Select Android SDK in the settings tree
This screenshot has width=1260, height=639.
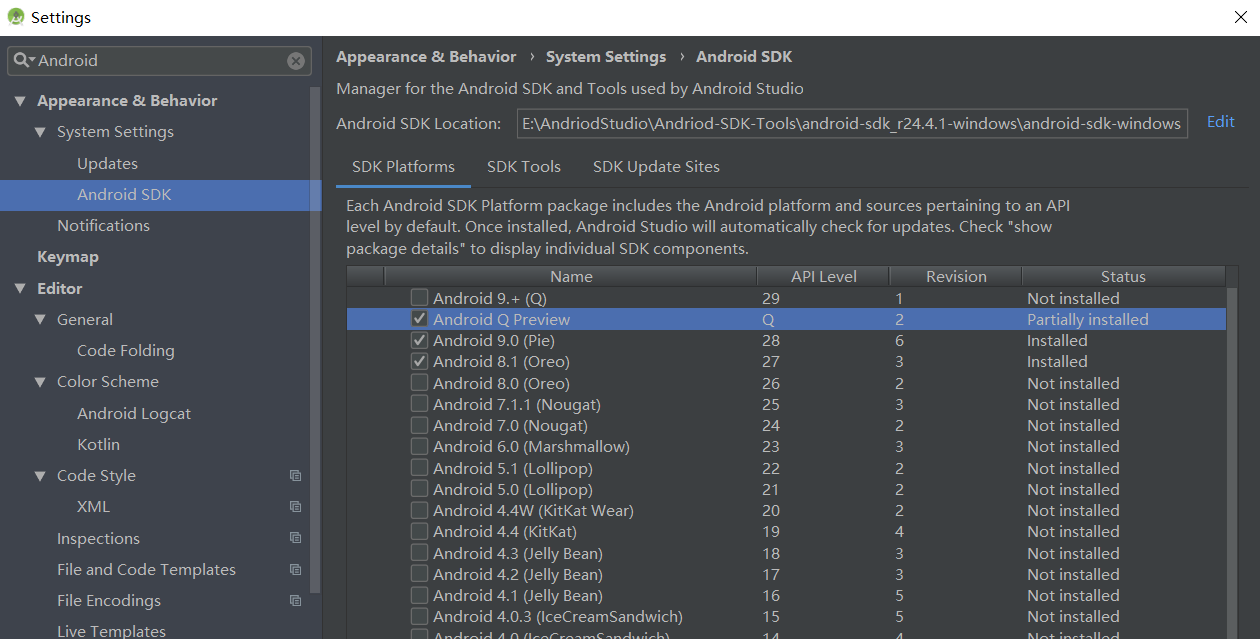point(160,195)
